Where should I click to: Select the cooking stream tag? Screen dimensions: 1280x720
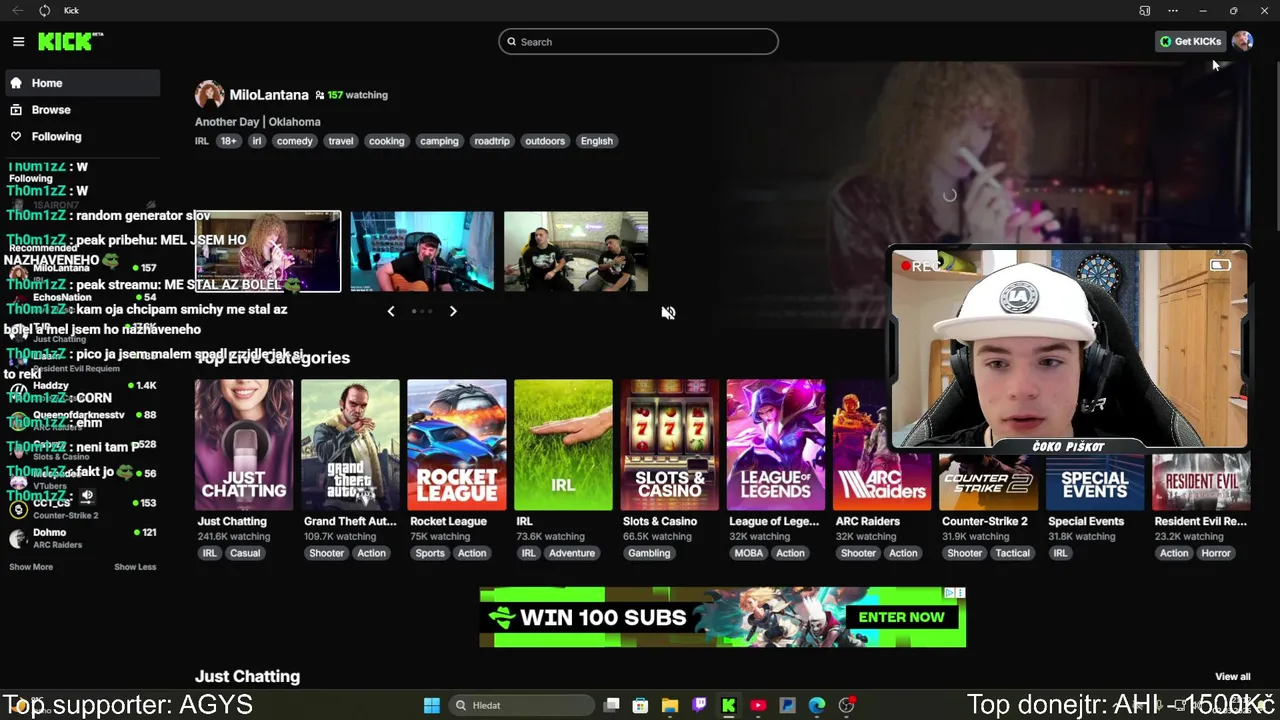386,141
